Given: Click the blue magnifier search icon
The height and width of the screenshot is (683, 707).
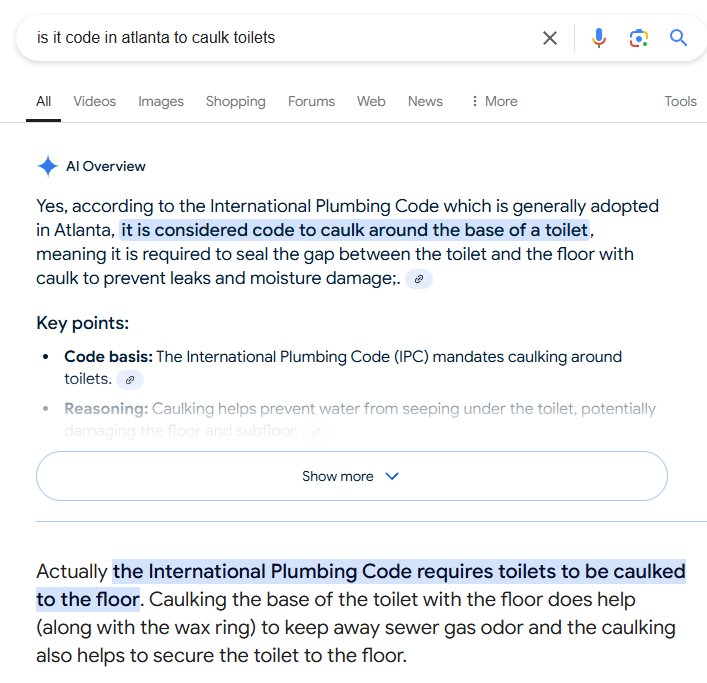Looking at the screenshot, I should [x=678, y=38].
